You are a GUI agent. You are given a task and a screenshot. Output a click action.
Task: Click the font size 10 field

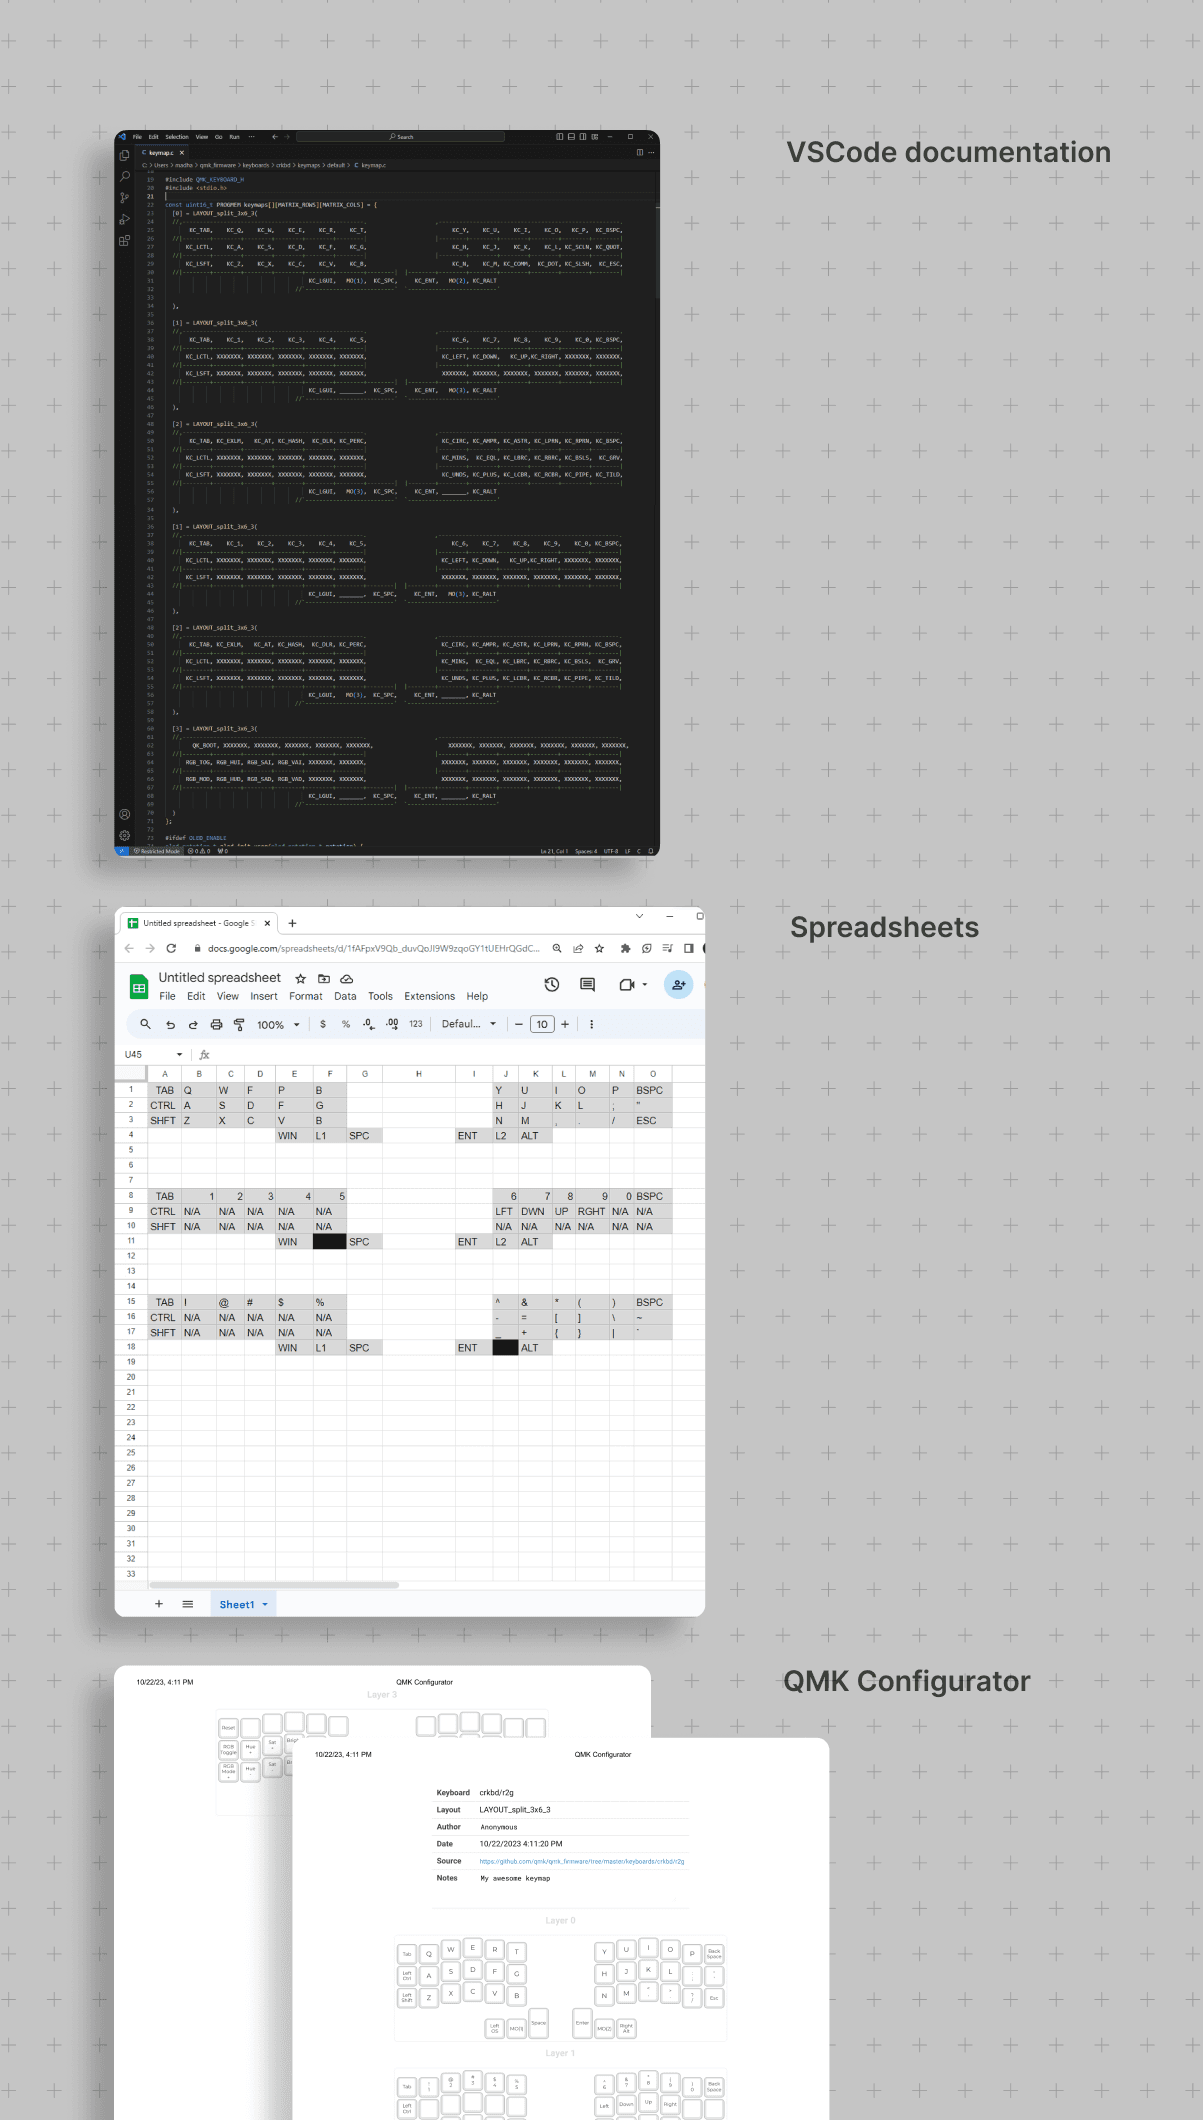click(x=542, y=1024)
